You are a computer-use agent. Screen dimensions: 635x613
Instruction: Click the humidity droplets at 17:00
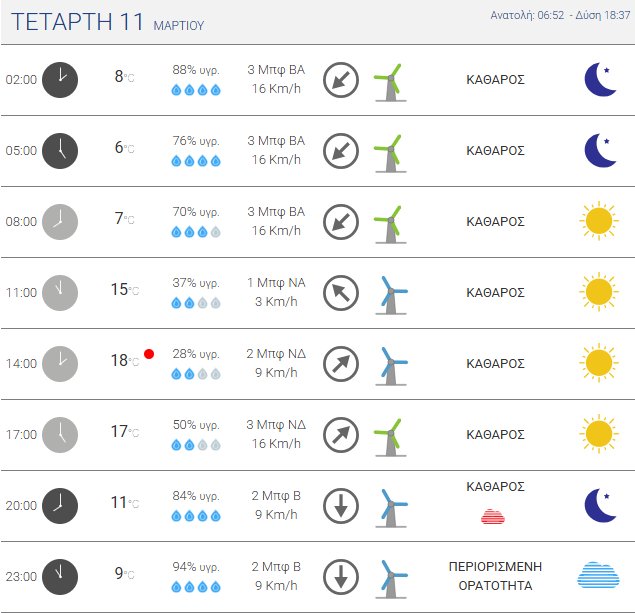(196, 445)
